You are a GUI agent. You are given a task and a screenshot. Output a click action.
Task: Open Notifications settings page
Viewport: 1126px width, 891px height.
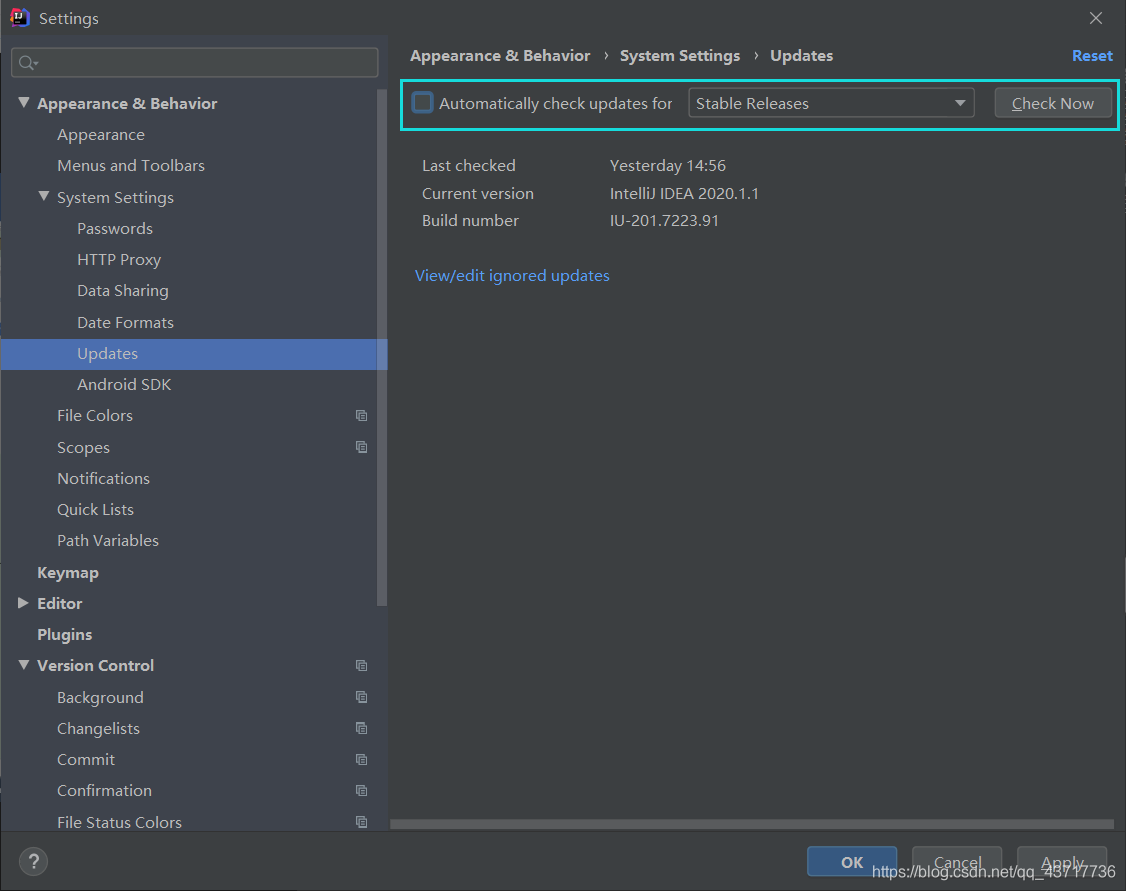pos(103,478)
